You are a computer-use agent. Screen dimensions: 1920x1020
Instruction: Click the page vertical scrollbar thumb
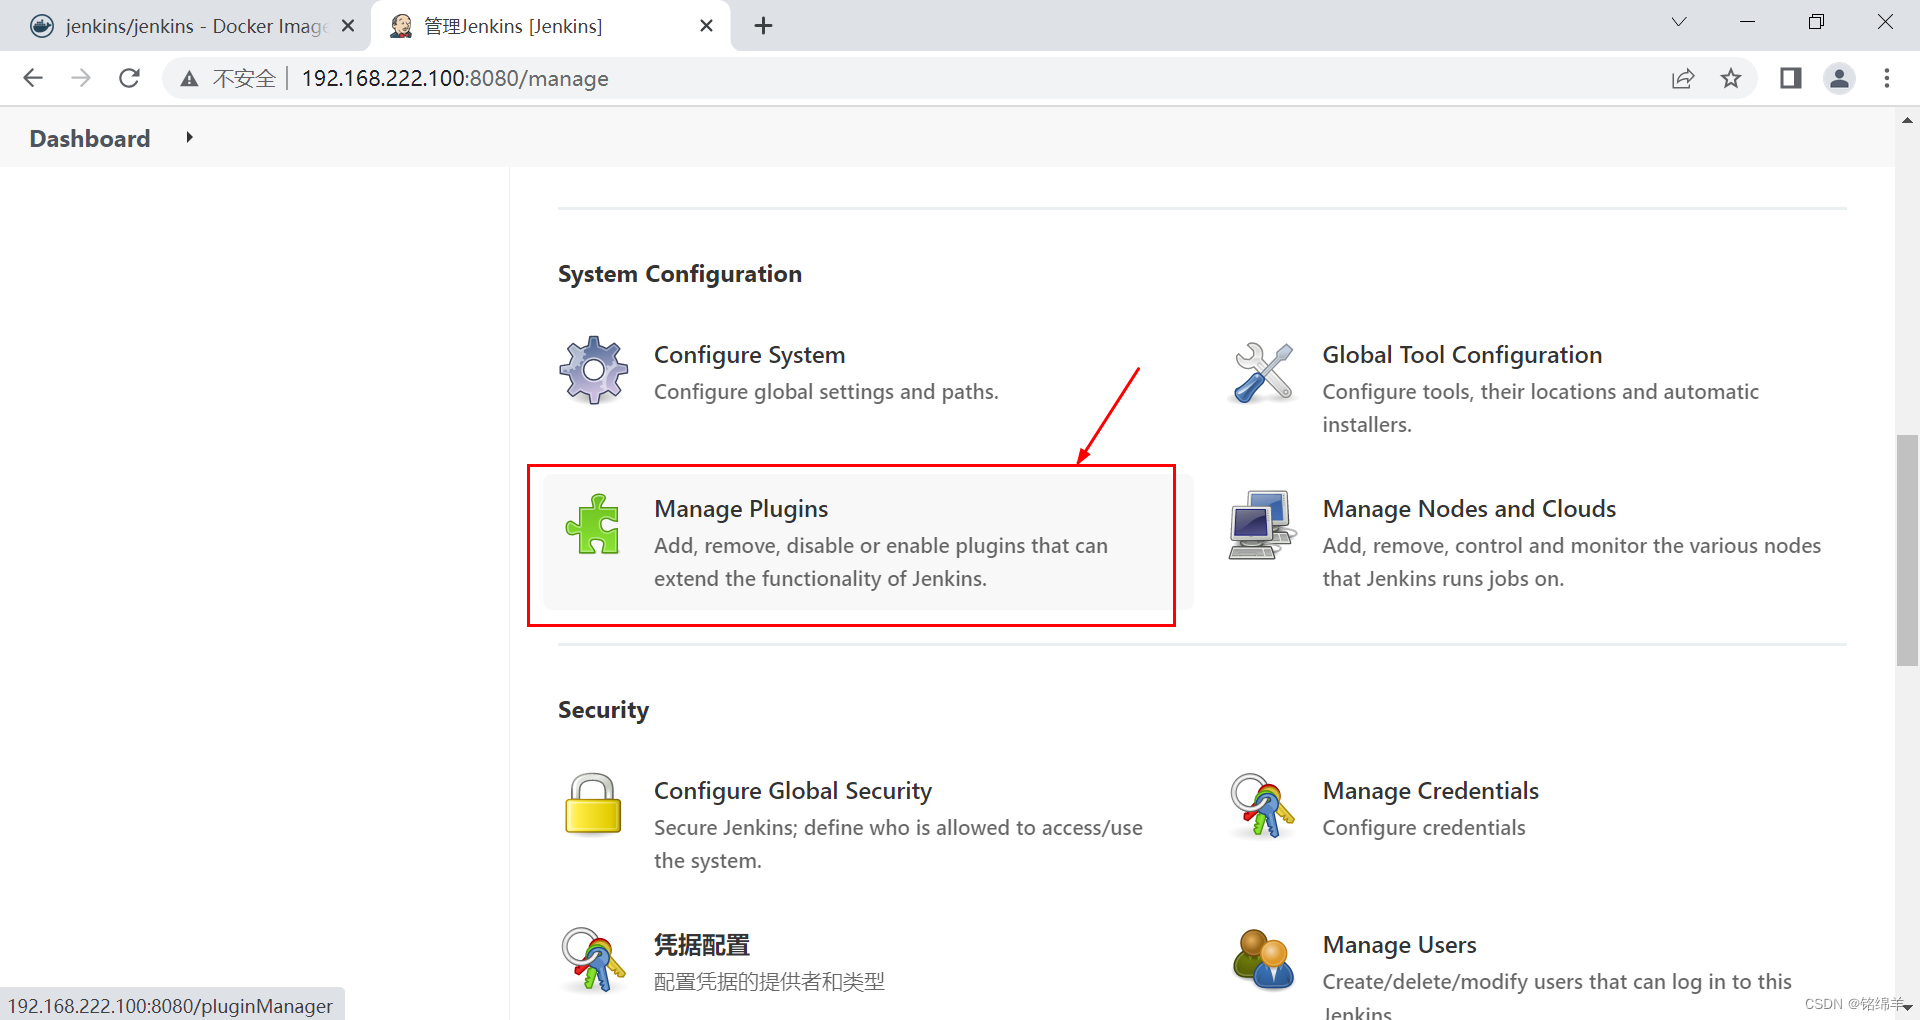click(1907, 550)
